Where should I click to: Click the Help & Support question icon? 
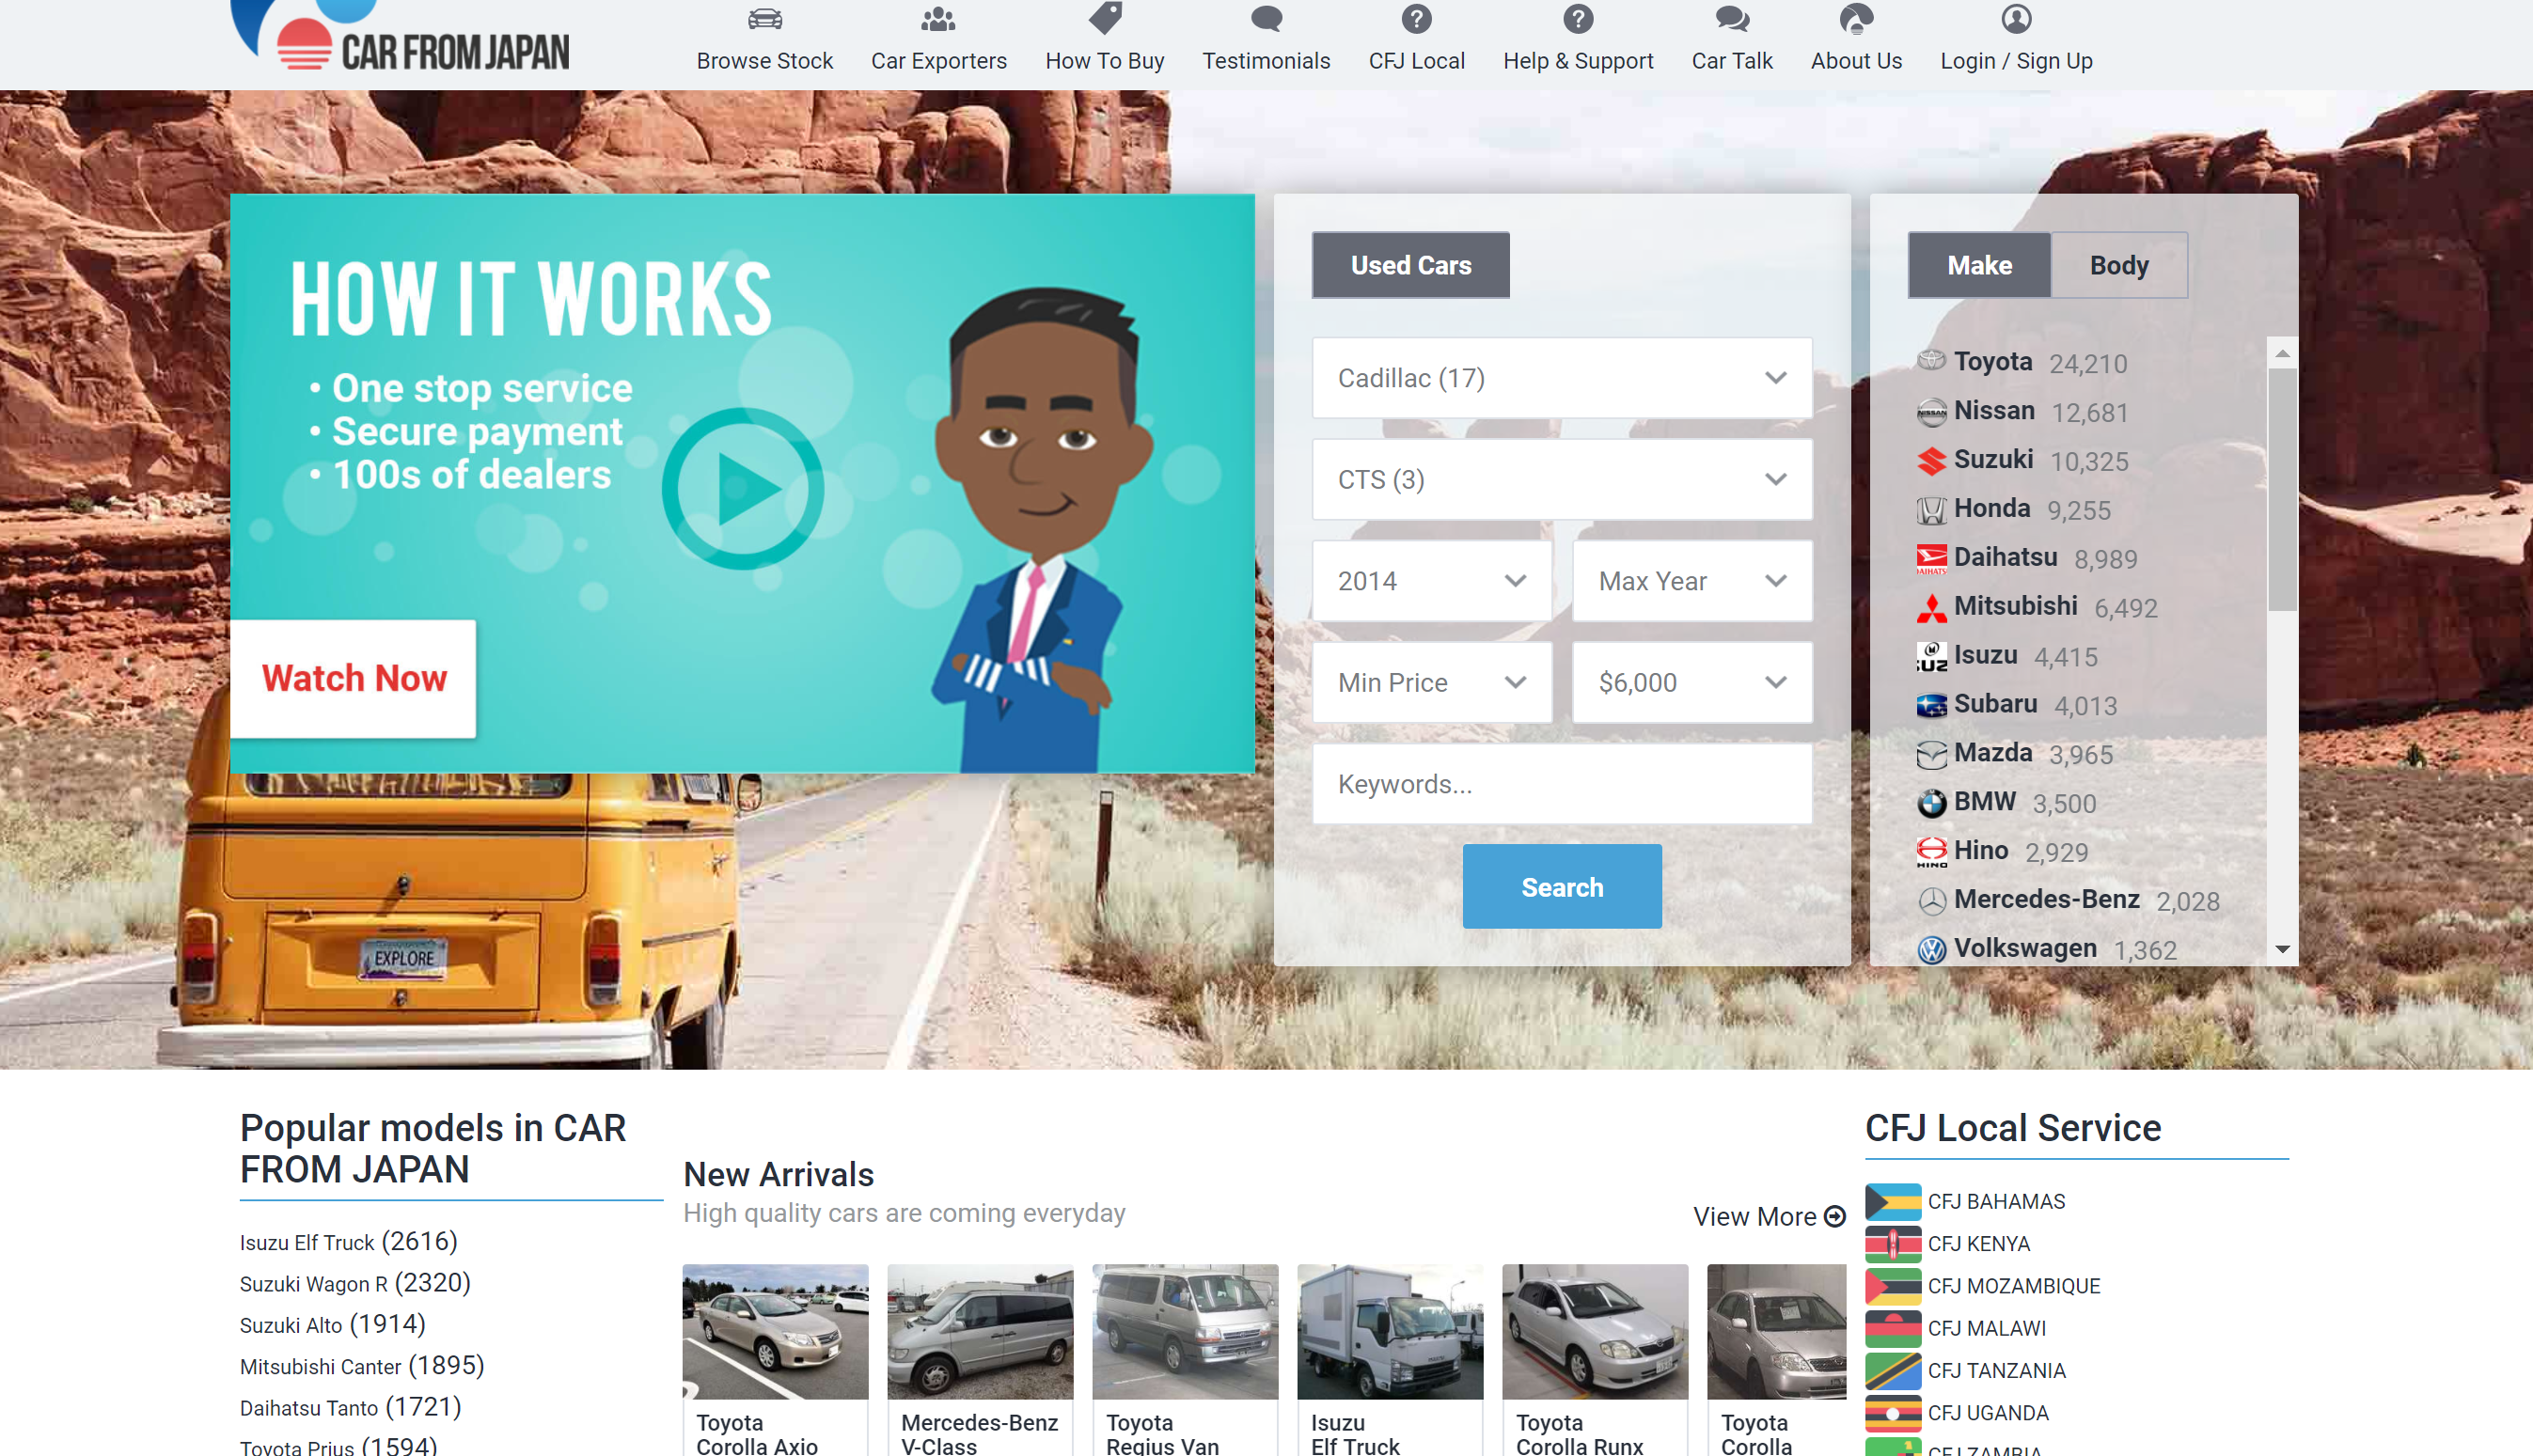(x=1578, y=19)
